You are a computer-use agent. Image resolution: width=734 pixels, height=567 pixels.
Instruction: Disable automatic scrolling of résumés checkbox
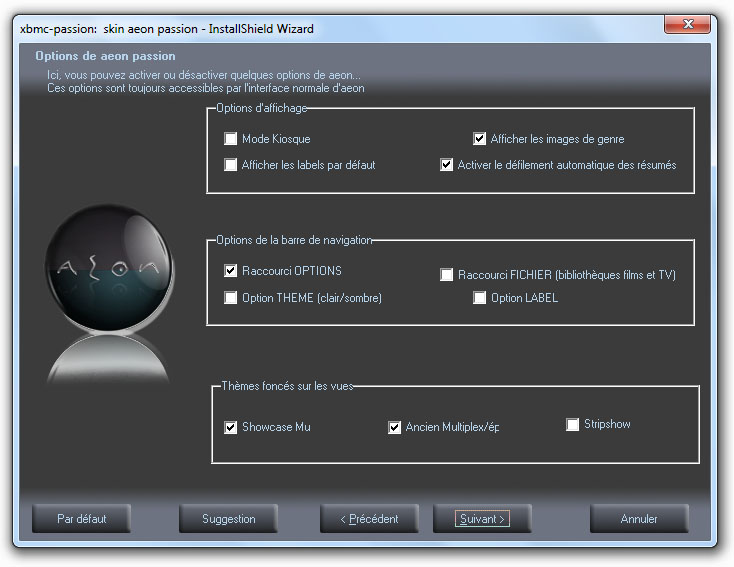click(x=447, y=165)
